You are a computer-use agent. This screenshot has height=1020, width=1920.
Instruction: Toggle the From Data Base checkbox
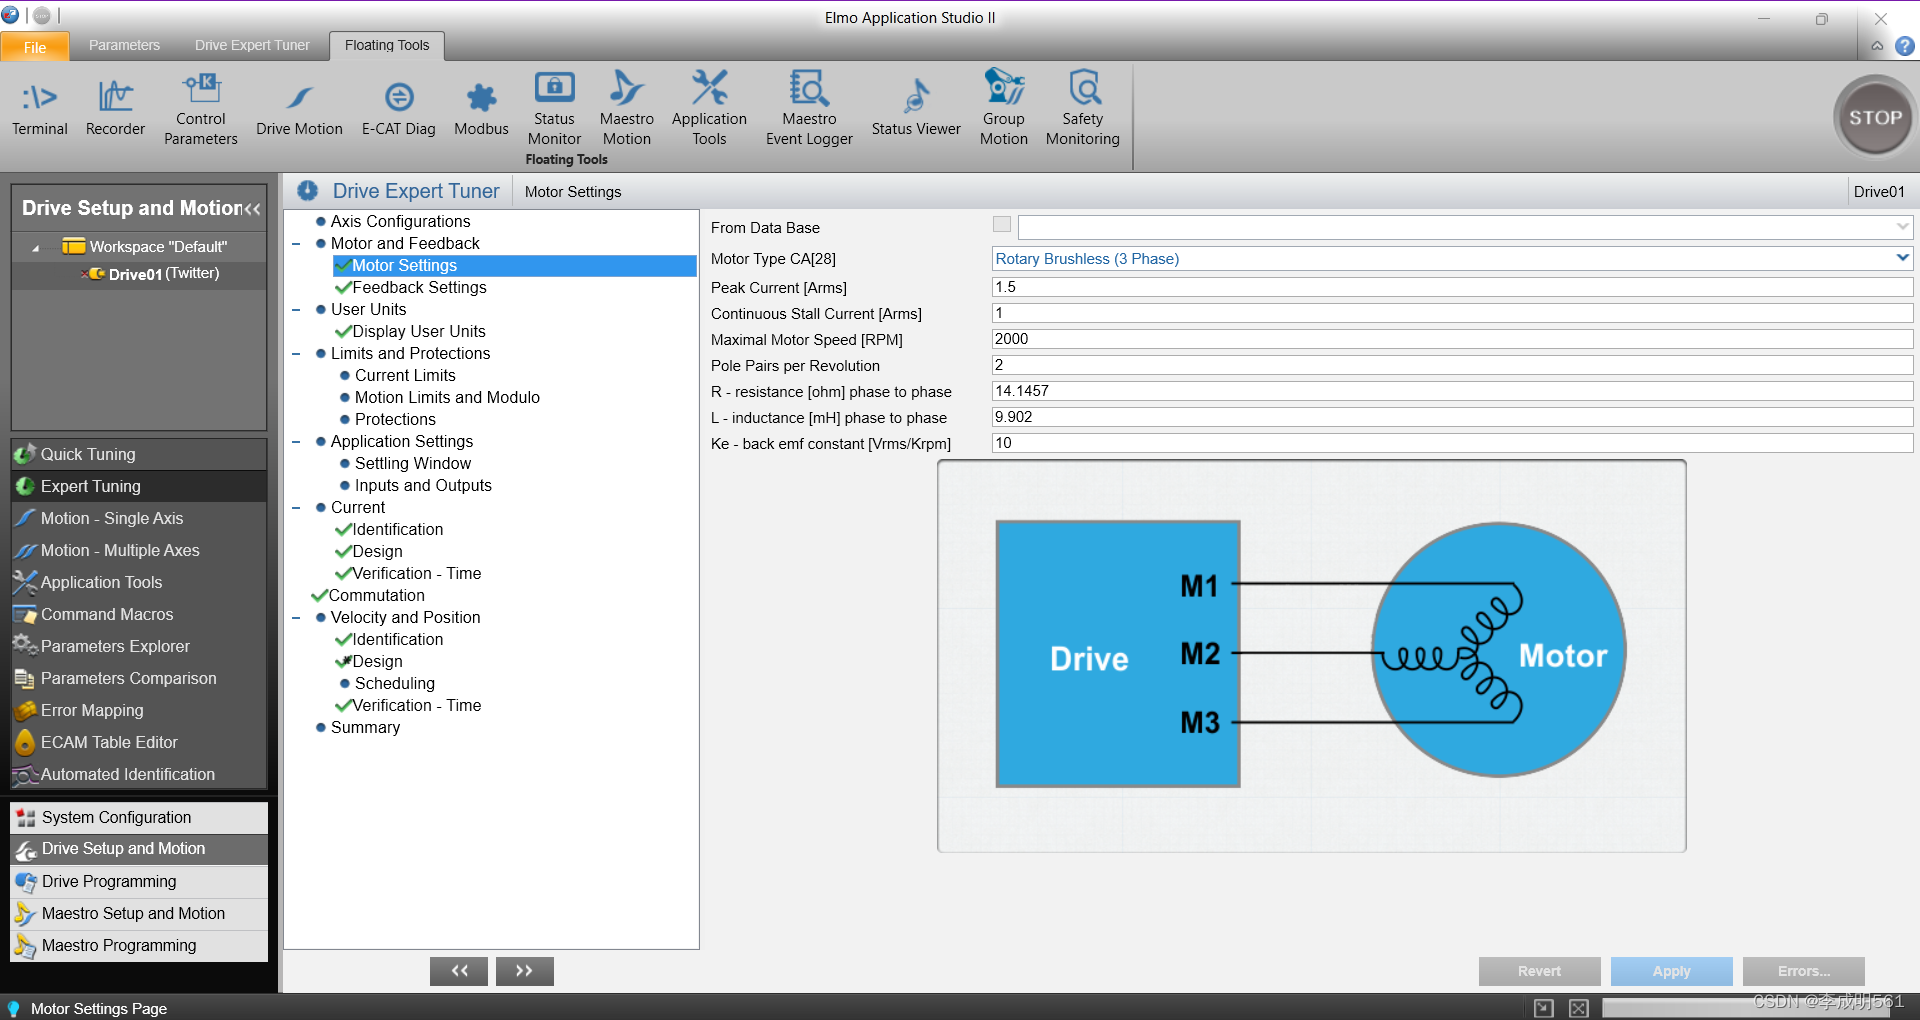pyautogui.click(x=1002, y=225)
